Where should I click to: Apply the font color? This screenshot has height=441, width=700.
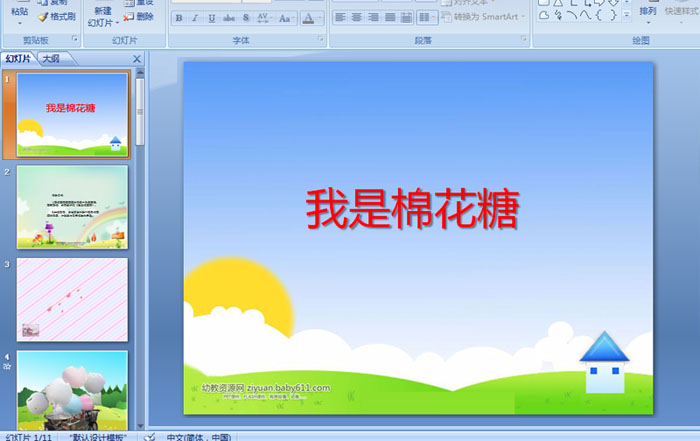(x=308, y=18)
